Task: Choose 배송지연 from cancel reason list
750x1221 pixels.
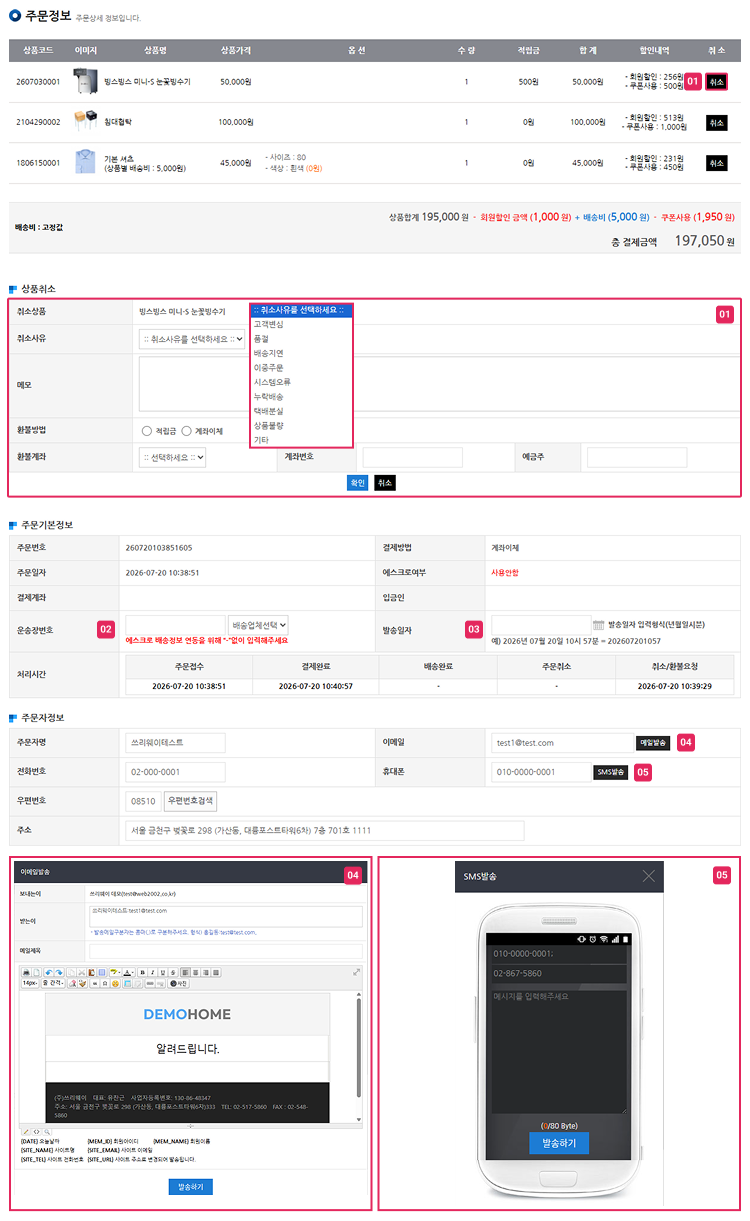Action: [x=301, y=353]
